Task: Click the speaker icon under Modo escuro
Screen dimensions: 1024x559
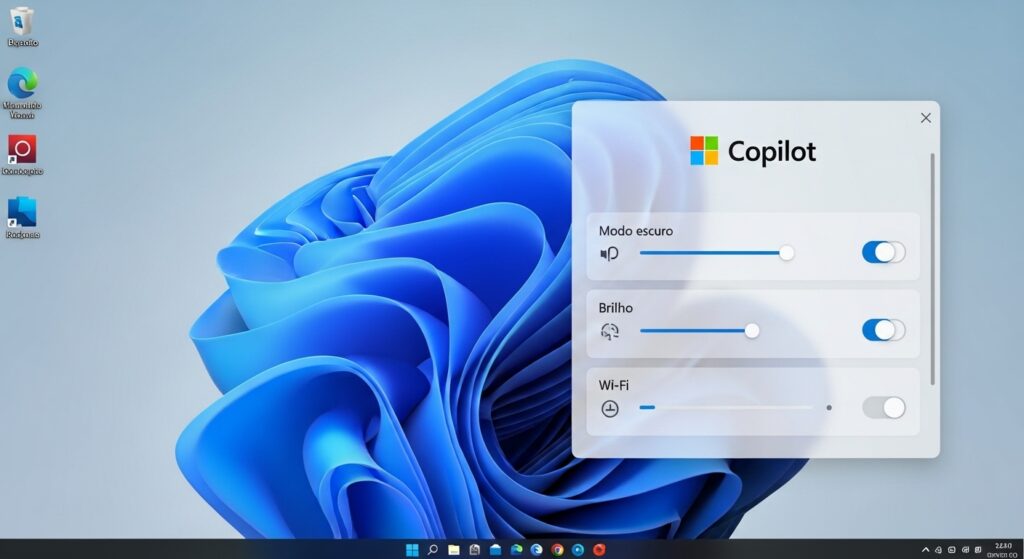Action: click(x=609, y=253)
